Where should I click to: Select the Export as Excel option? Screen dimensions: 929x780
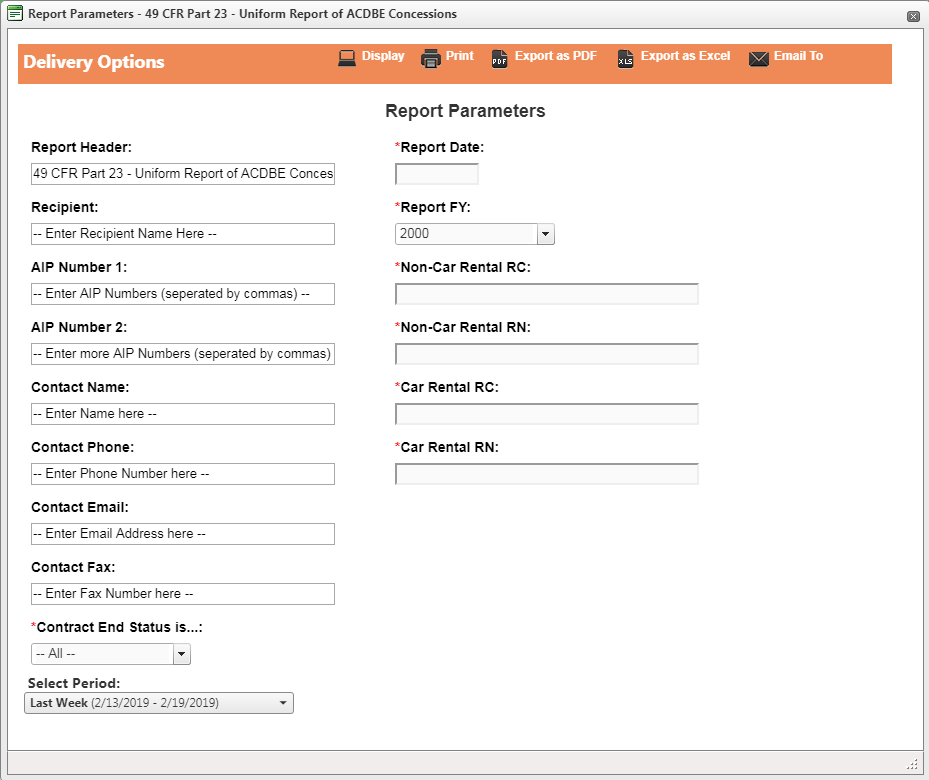pos(675,56)
